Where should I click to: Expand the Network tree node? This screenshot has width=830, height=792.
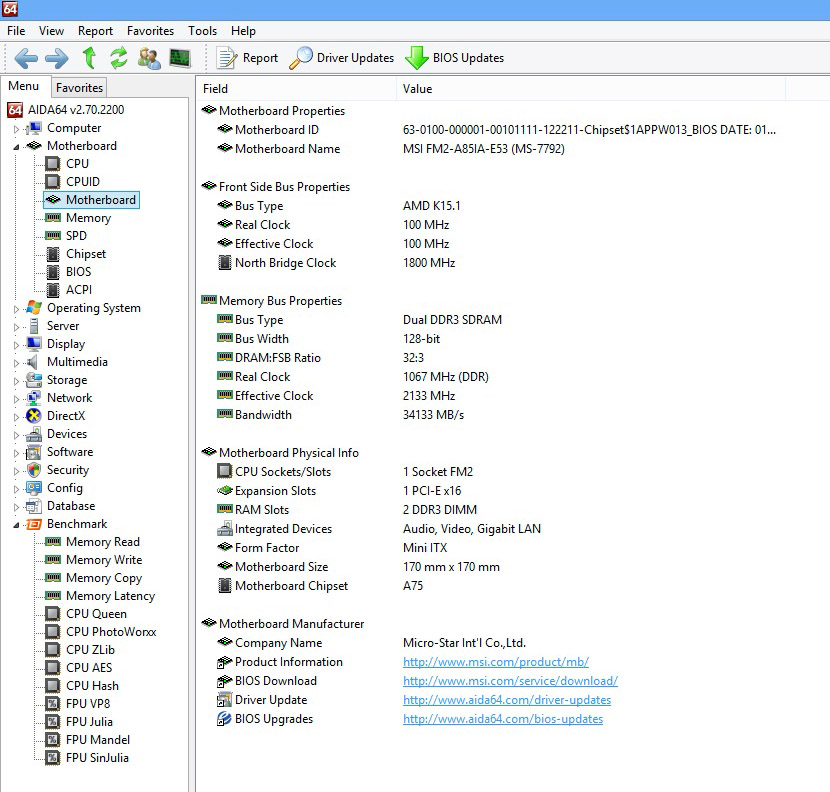tap(16, 399)
